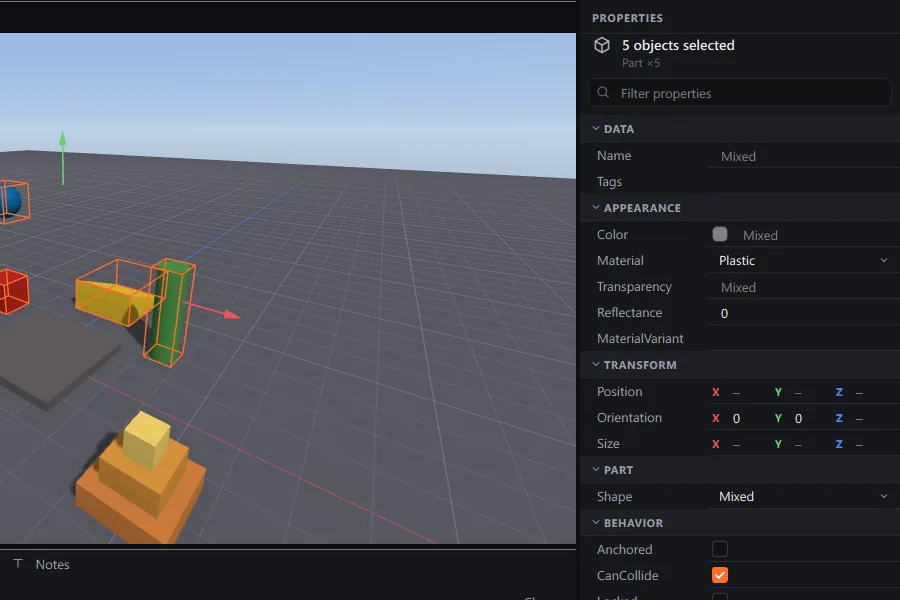Click the Size Z field
The height and width of the screenshot is (600, 900).
864,444
